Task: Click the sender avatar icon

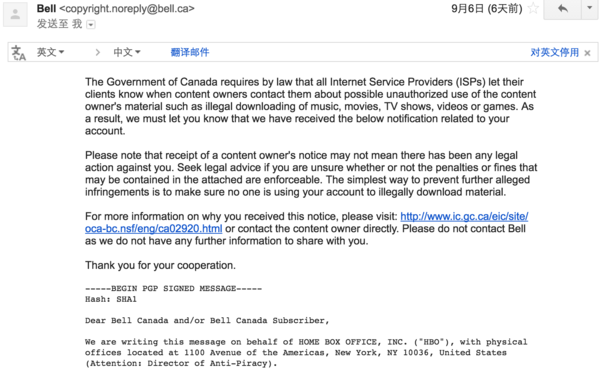Action: [x=15, y=15]
